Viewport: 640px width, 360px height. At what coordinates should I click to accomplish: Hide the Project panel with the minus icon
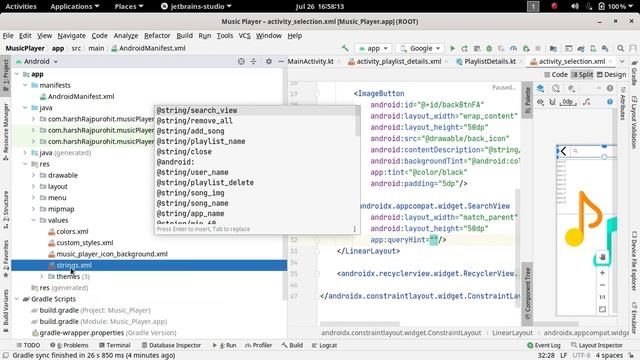[x=281, y=61]
